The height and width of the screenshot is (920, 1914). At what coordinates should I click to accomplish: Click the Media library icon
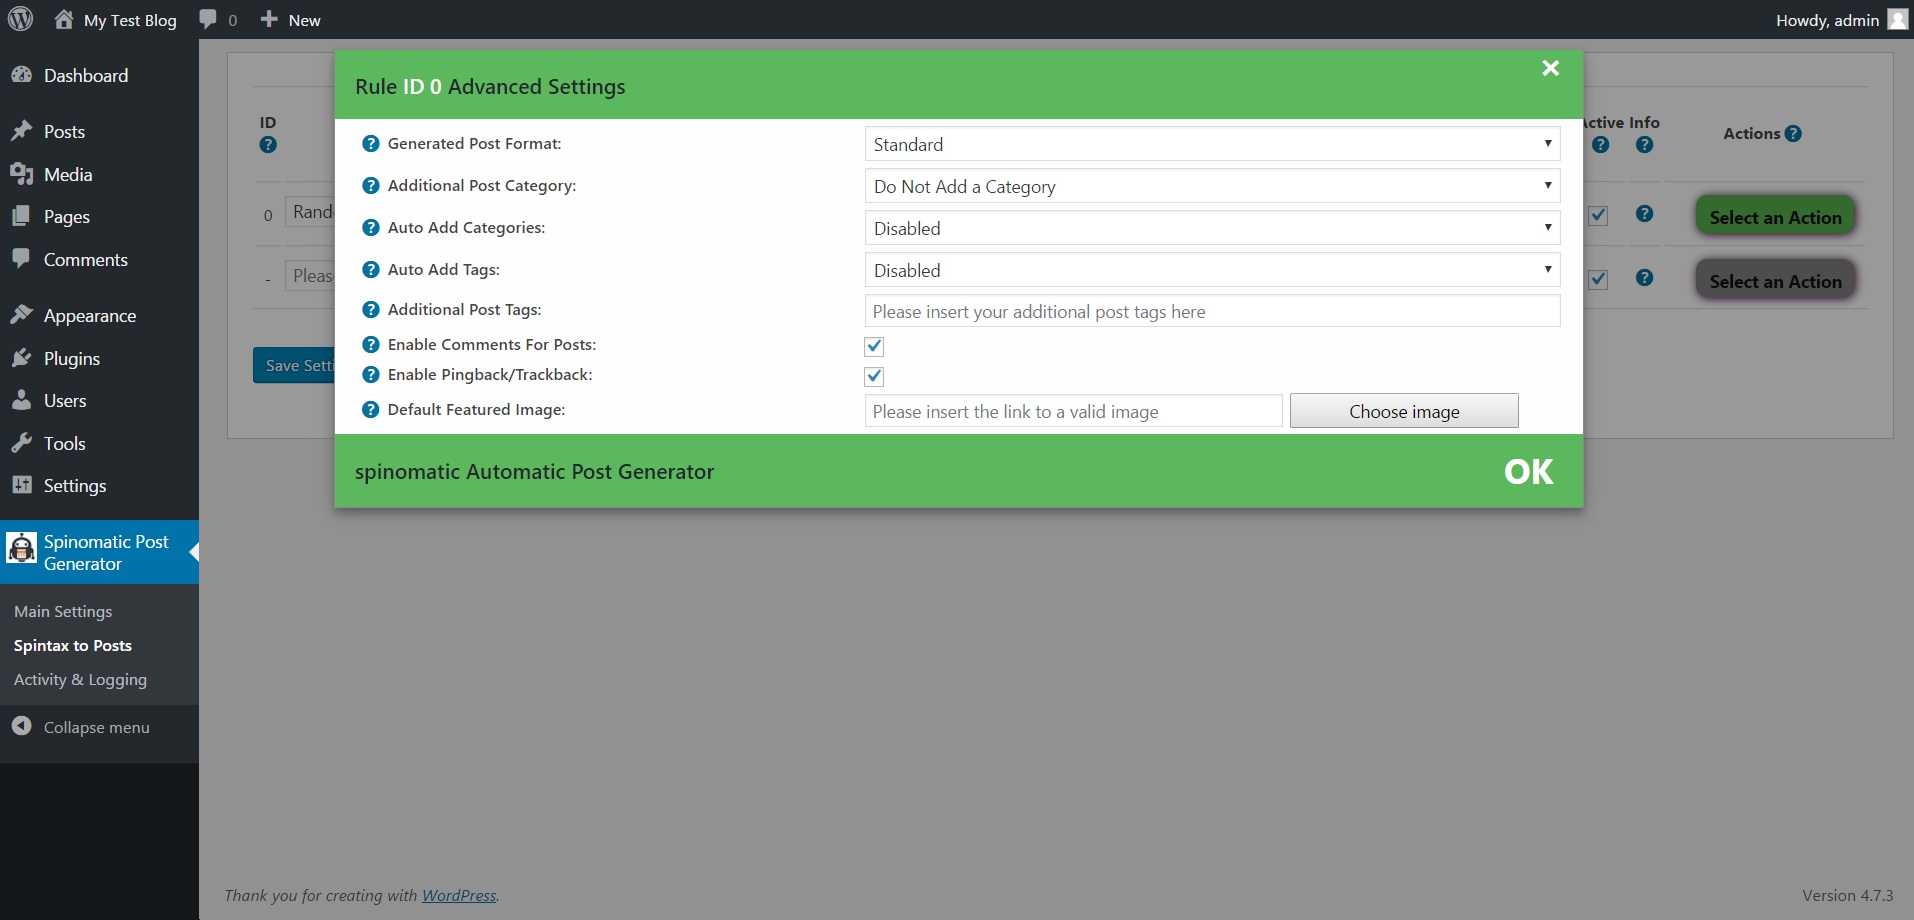click(x=22, y=173)
